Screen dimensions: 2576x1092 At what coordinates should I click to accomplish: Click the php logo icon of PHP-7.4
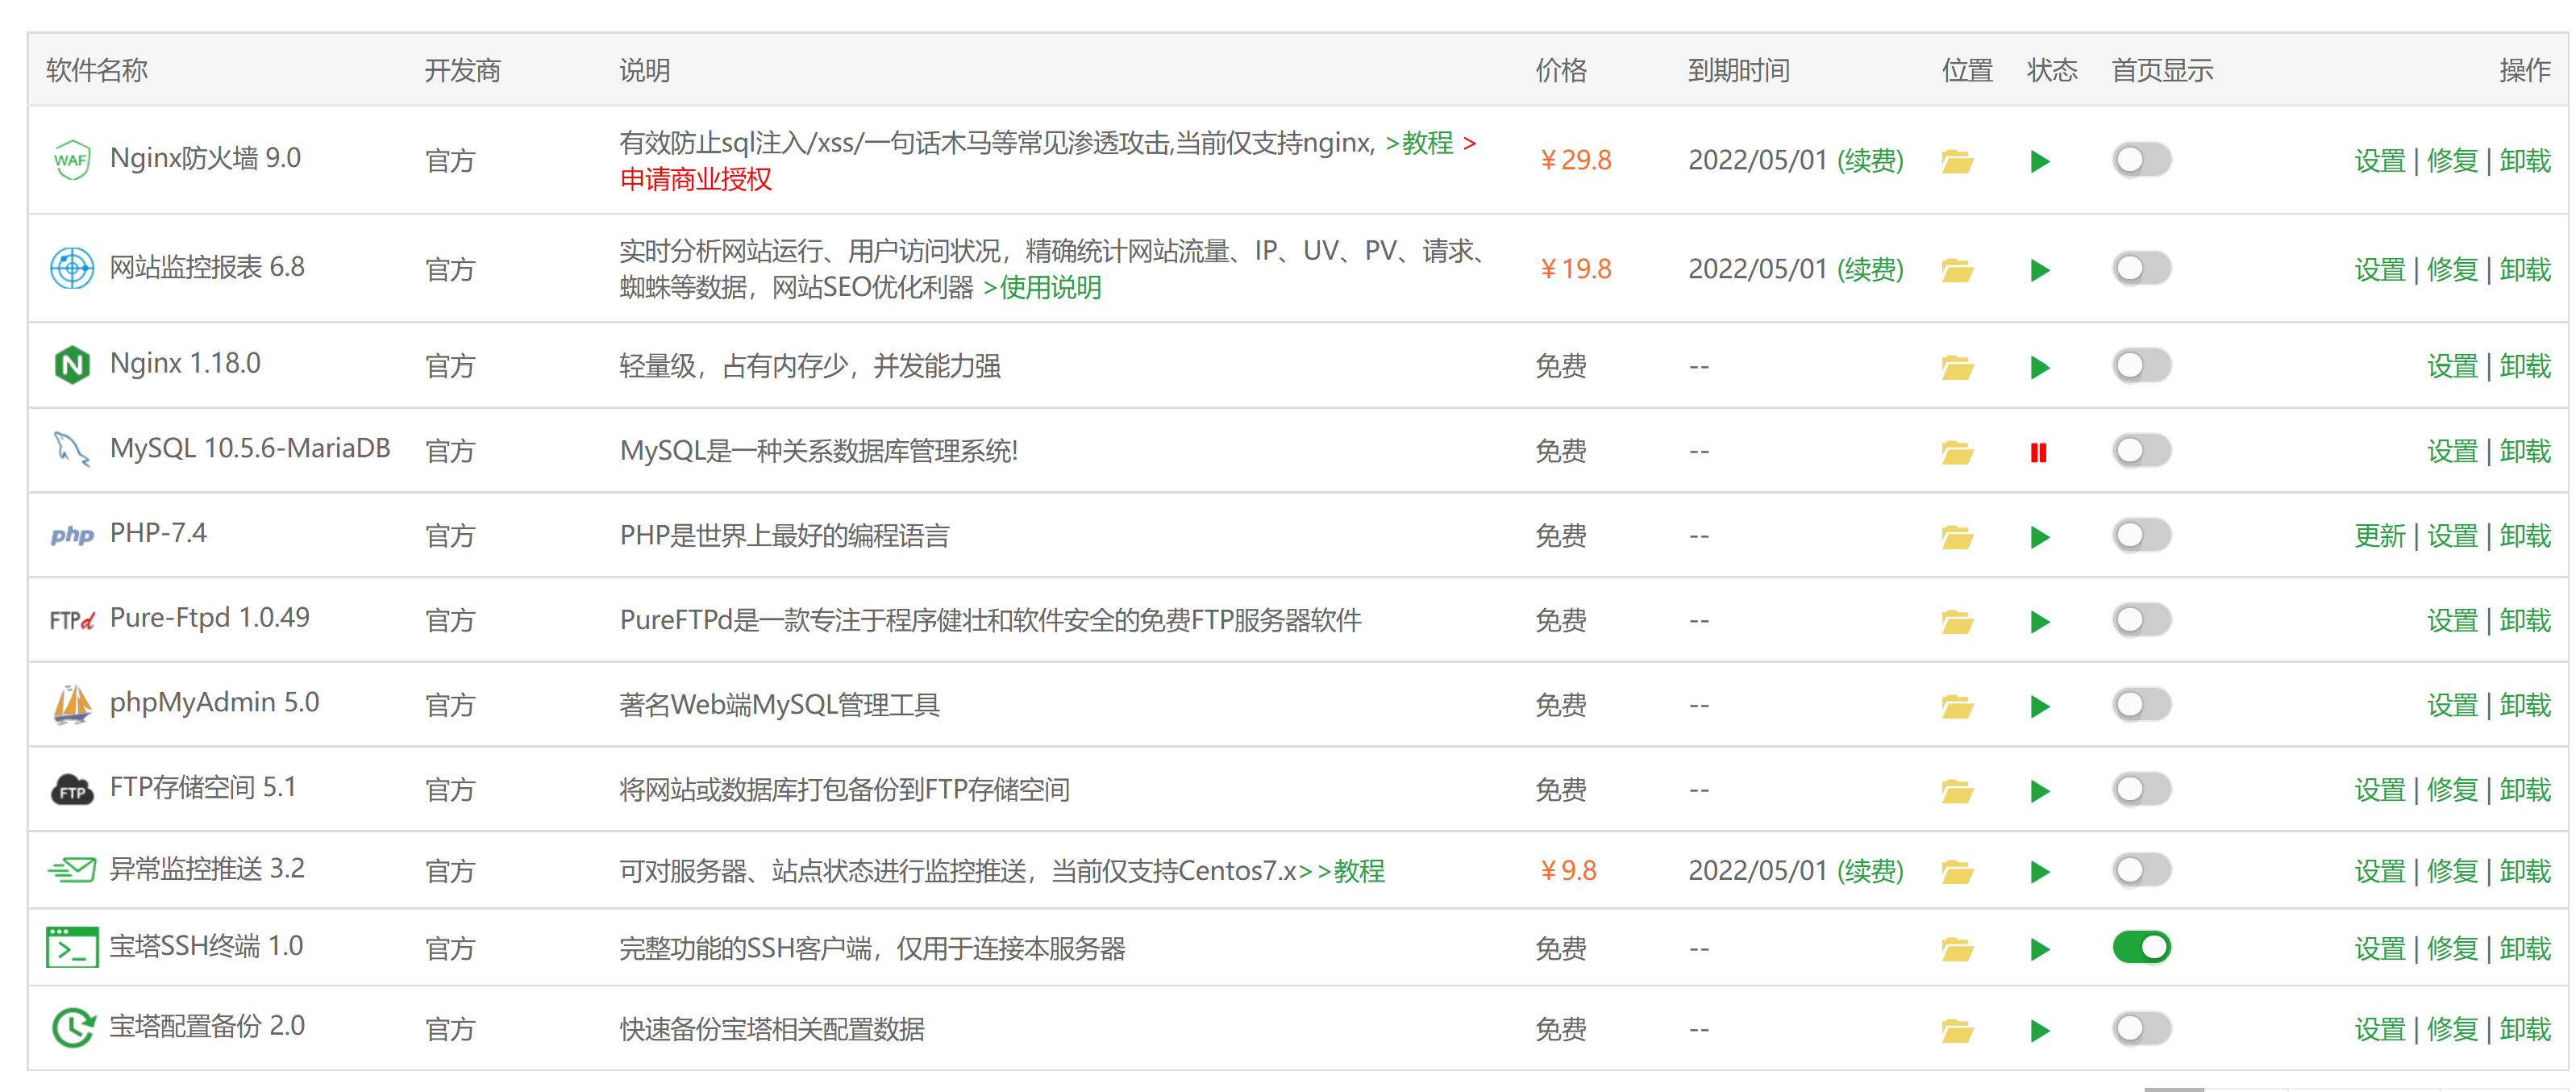click(x=72, y=535)
